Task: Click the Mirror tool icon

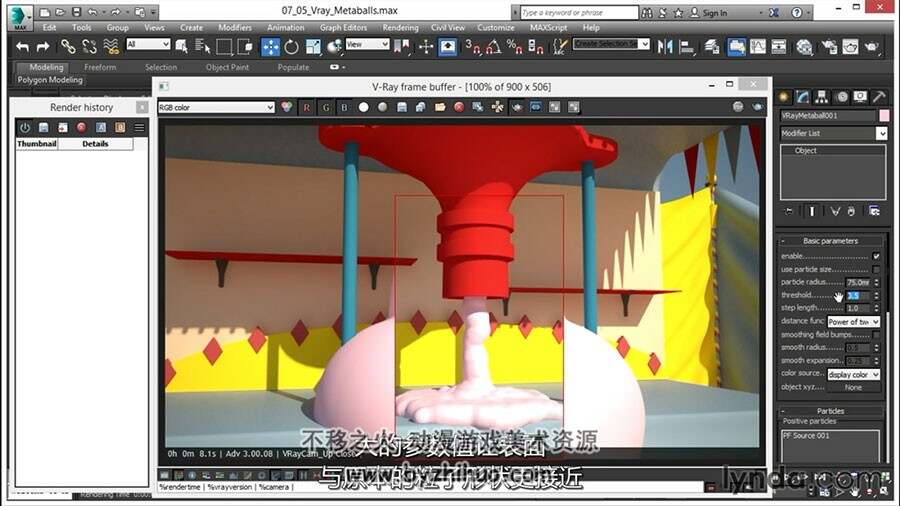Action: pyautogui.click(x=665, y=46)
